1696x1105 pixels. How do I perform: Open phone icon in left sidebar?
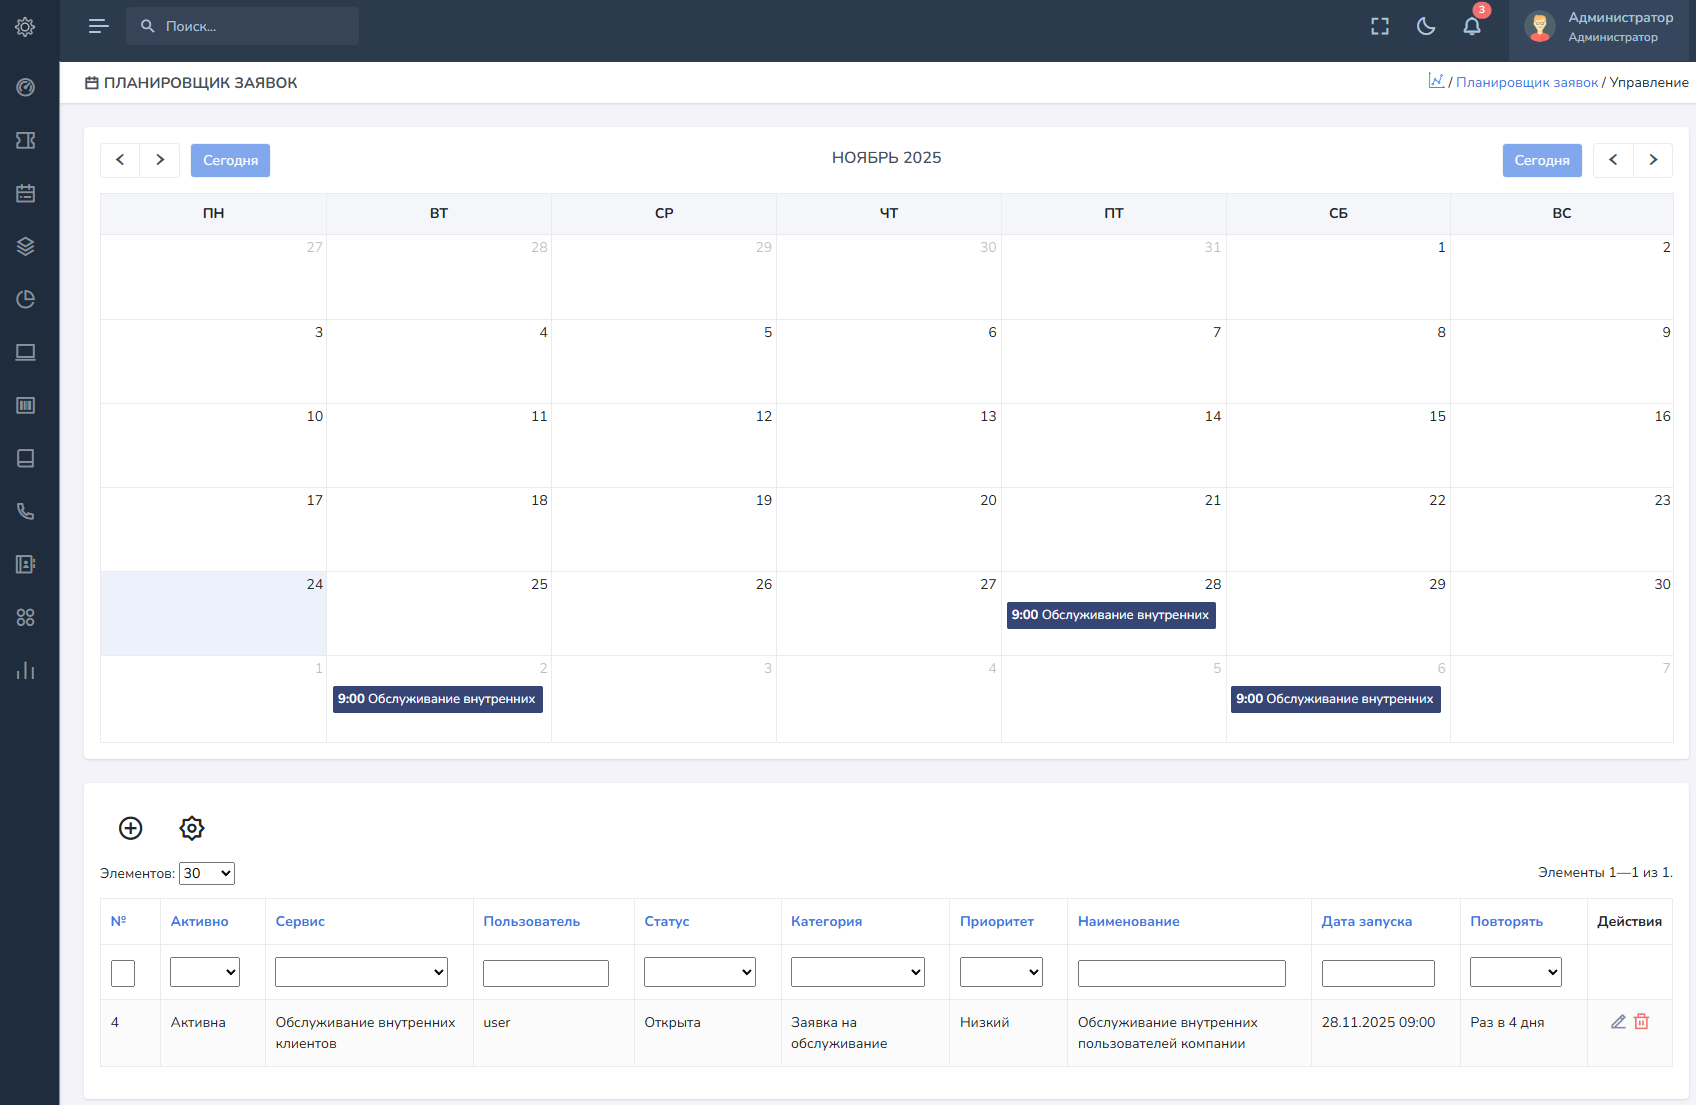pyautogui.click(x=26, y=512)
